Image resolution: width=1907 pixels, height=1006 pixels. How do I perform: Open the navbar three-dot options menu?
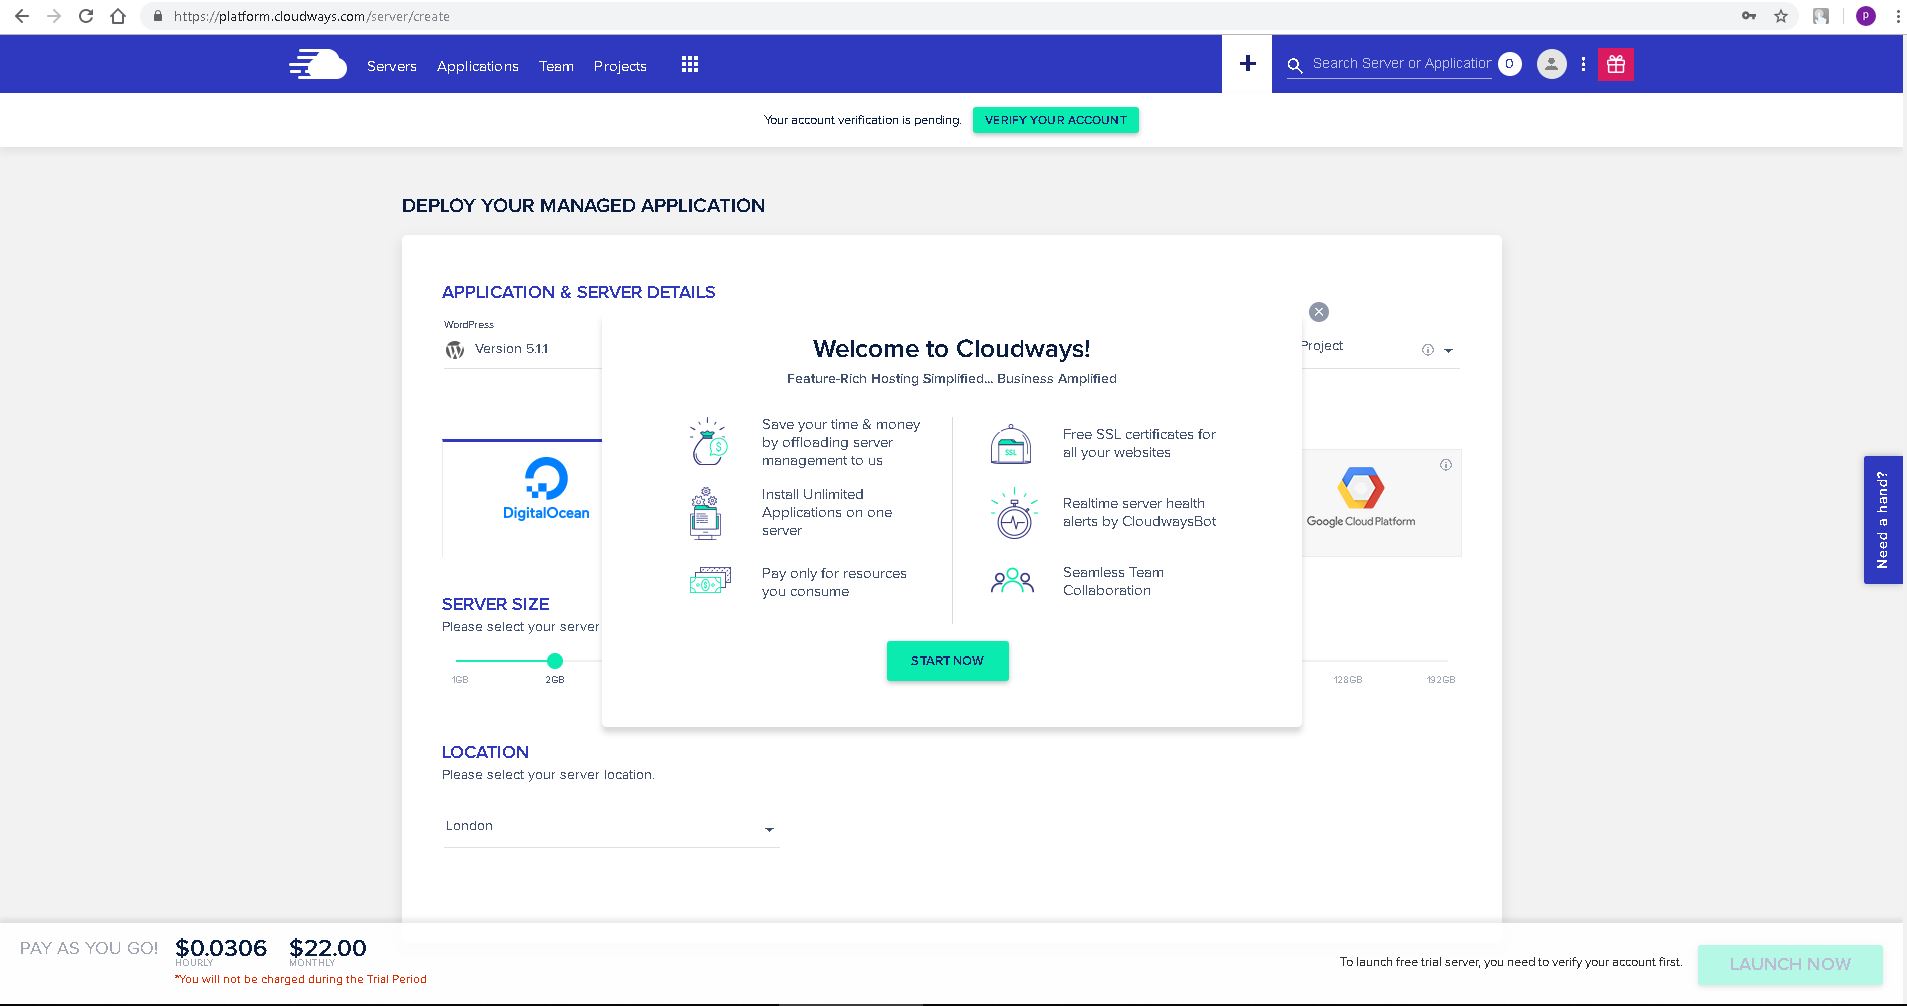click(x=1583, y=64)
